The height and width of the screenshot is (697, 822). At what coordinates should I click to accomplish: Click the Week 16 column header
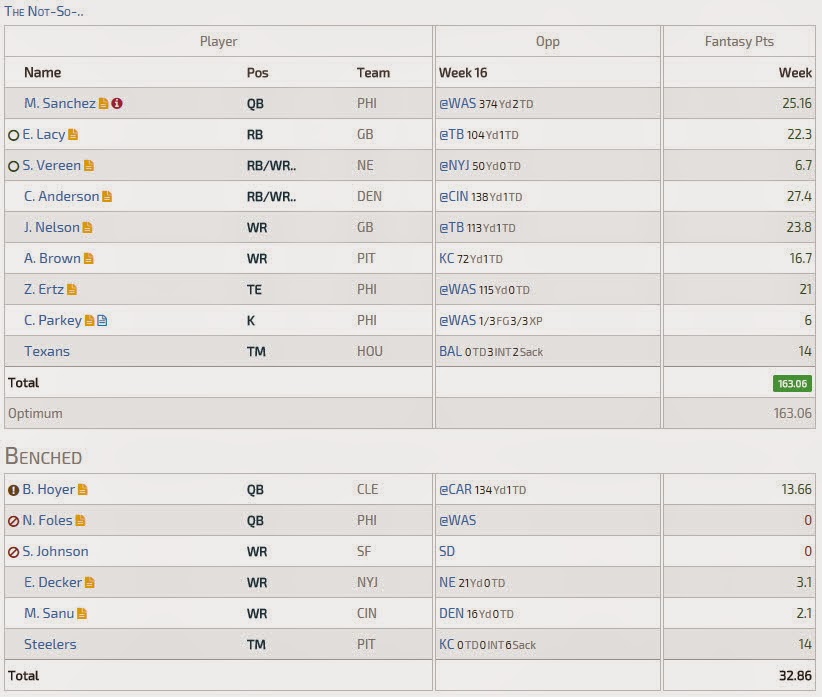463,73
